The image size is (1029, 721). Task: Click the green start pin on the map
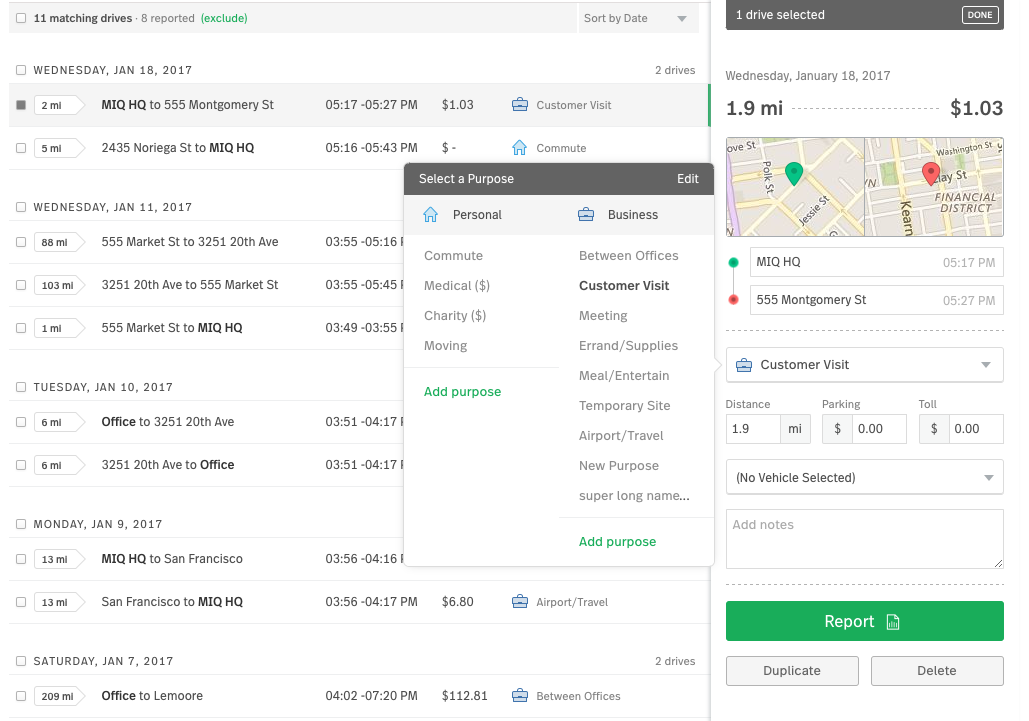[x=794, y=174]
